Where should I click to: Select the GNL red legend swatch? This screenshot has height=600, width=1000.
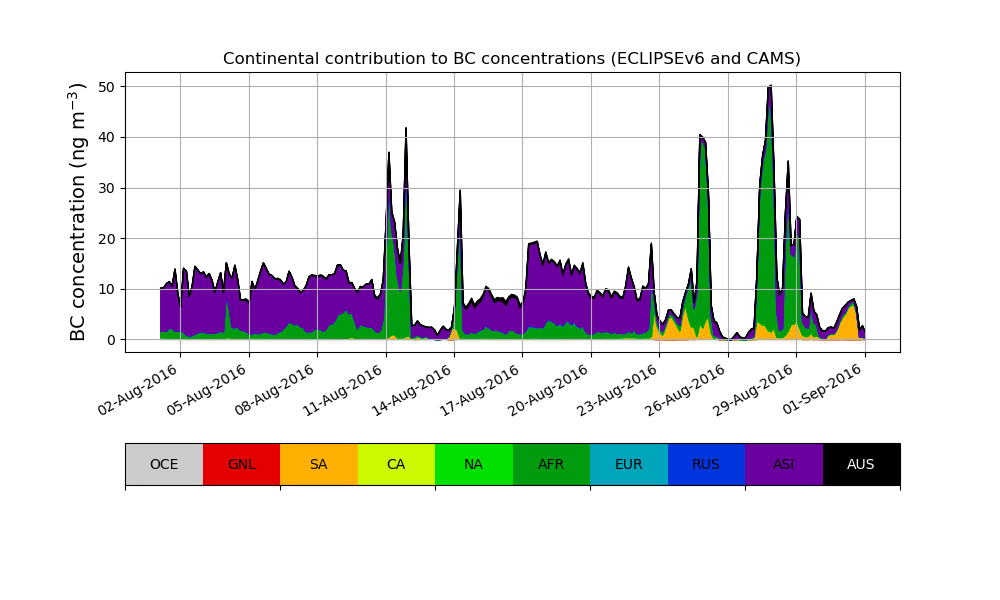tap(242, 464)
